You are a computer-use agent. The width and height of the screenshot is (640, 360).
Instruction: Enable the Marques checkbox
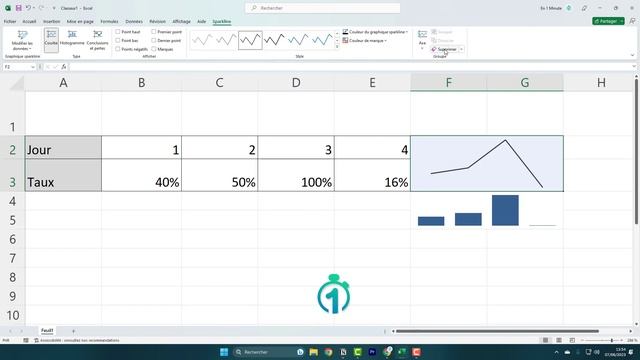tap(153, 49)
